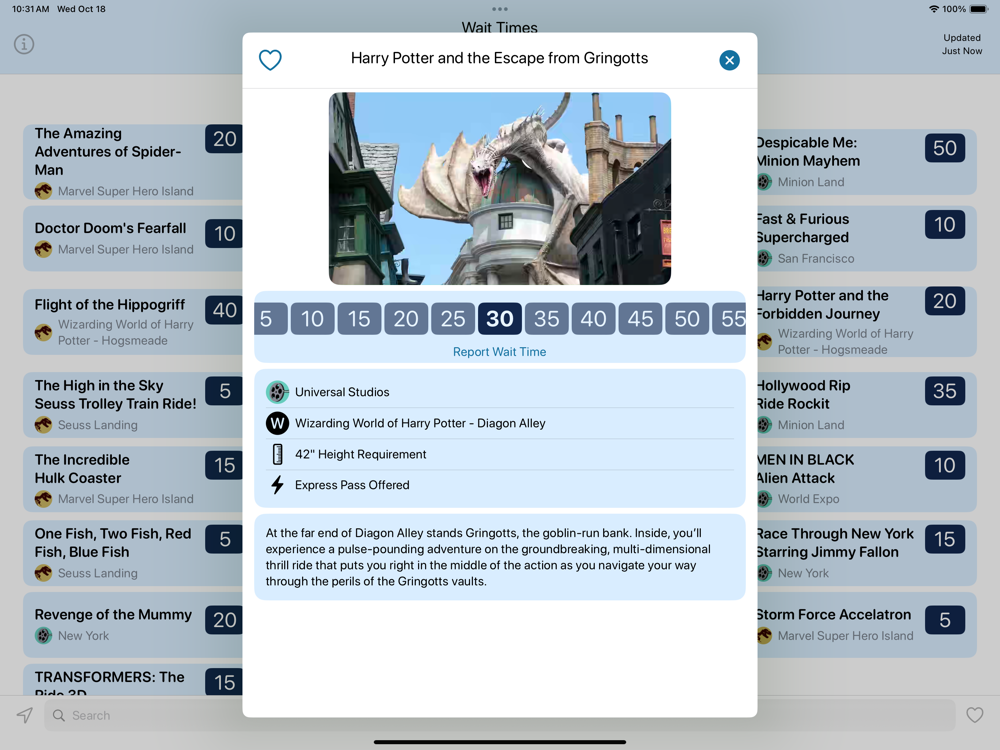The image size is (1000, 750).
Task: Select the Universal Studios row text
Action: [x=342, y=392]
